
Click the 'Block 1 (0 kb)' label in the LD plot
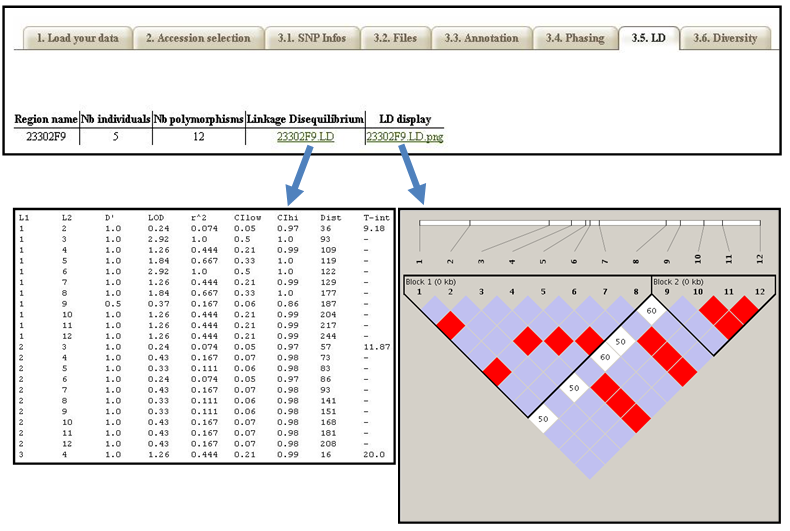pyautogui.click(x=430, y=282)
